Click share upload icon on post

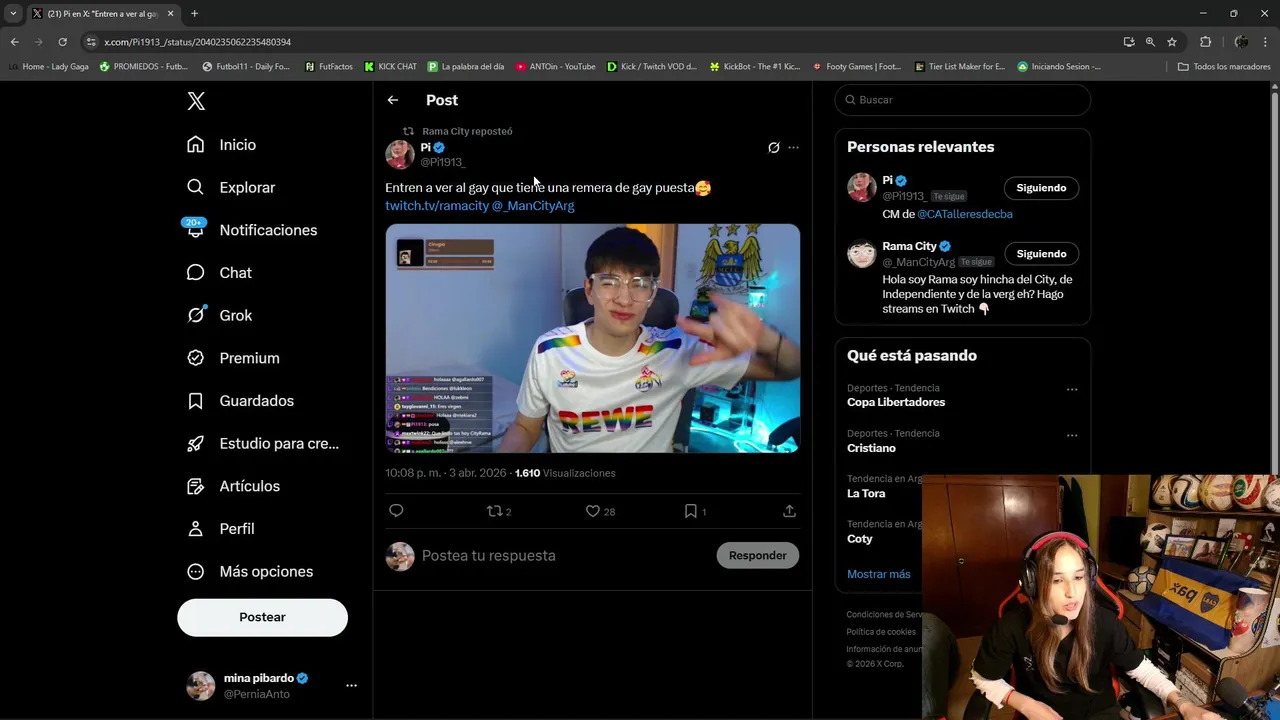tap(789, 511)
